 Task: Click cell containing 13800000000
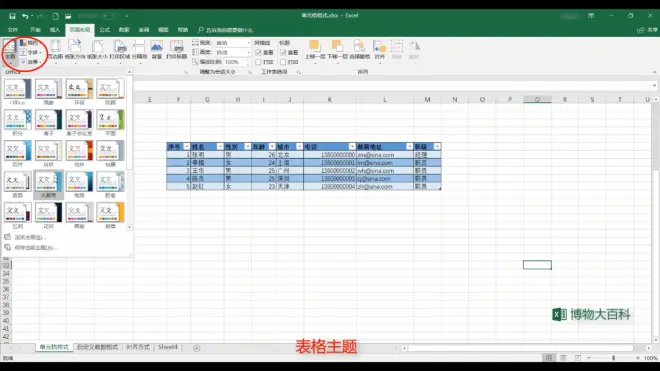tap(330, 155)
